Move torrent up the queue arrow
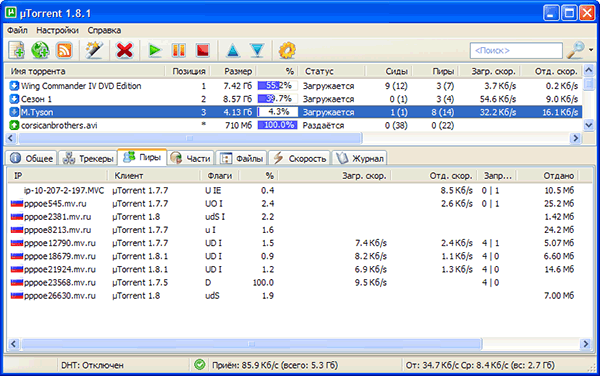Viewport: 600px width, 376px height. pyautogui.click(x=233, y=50)
